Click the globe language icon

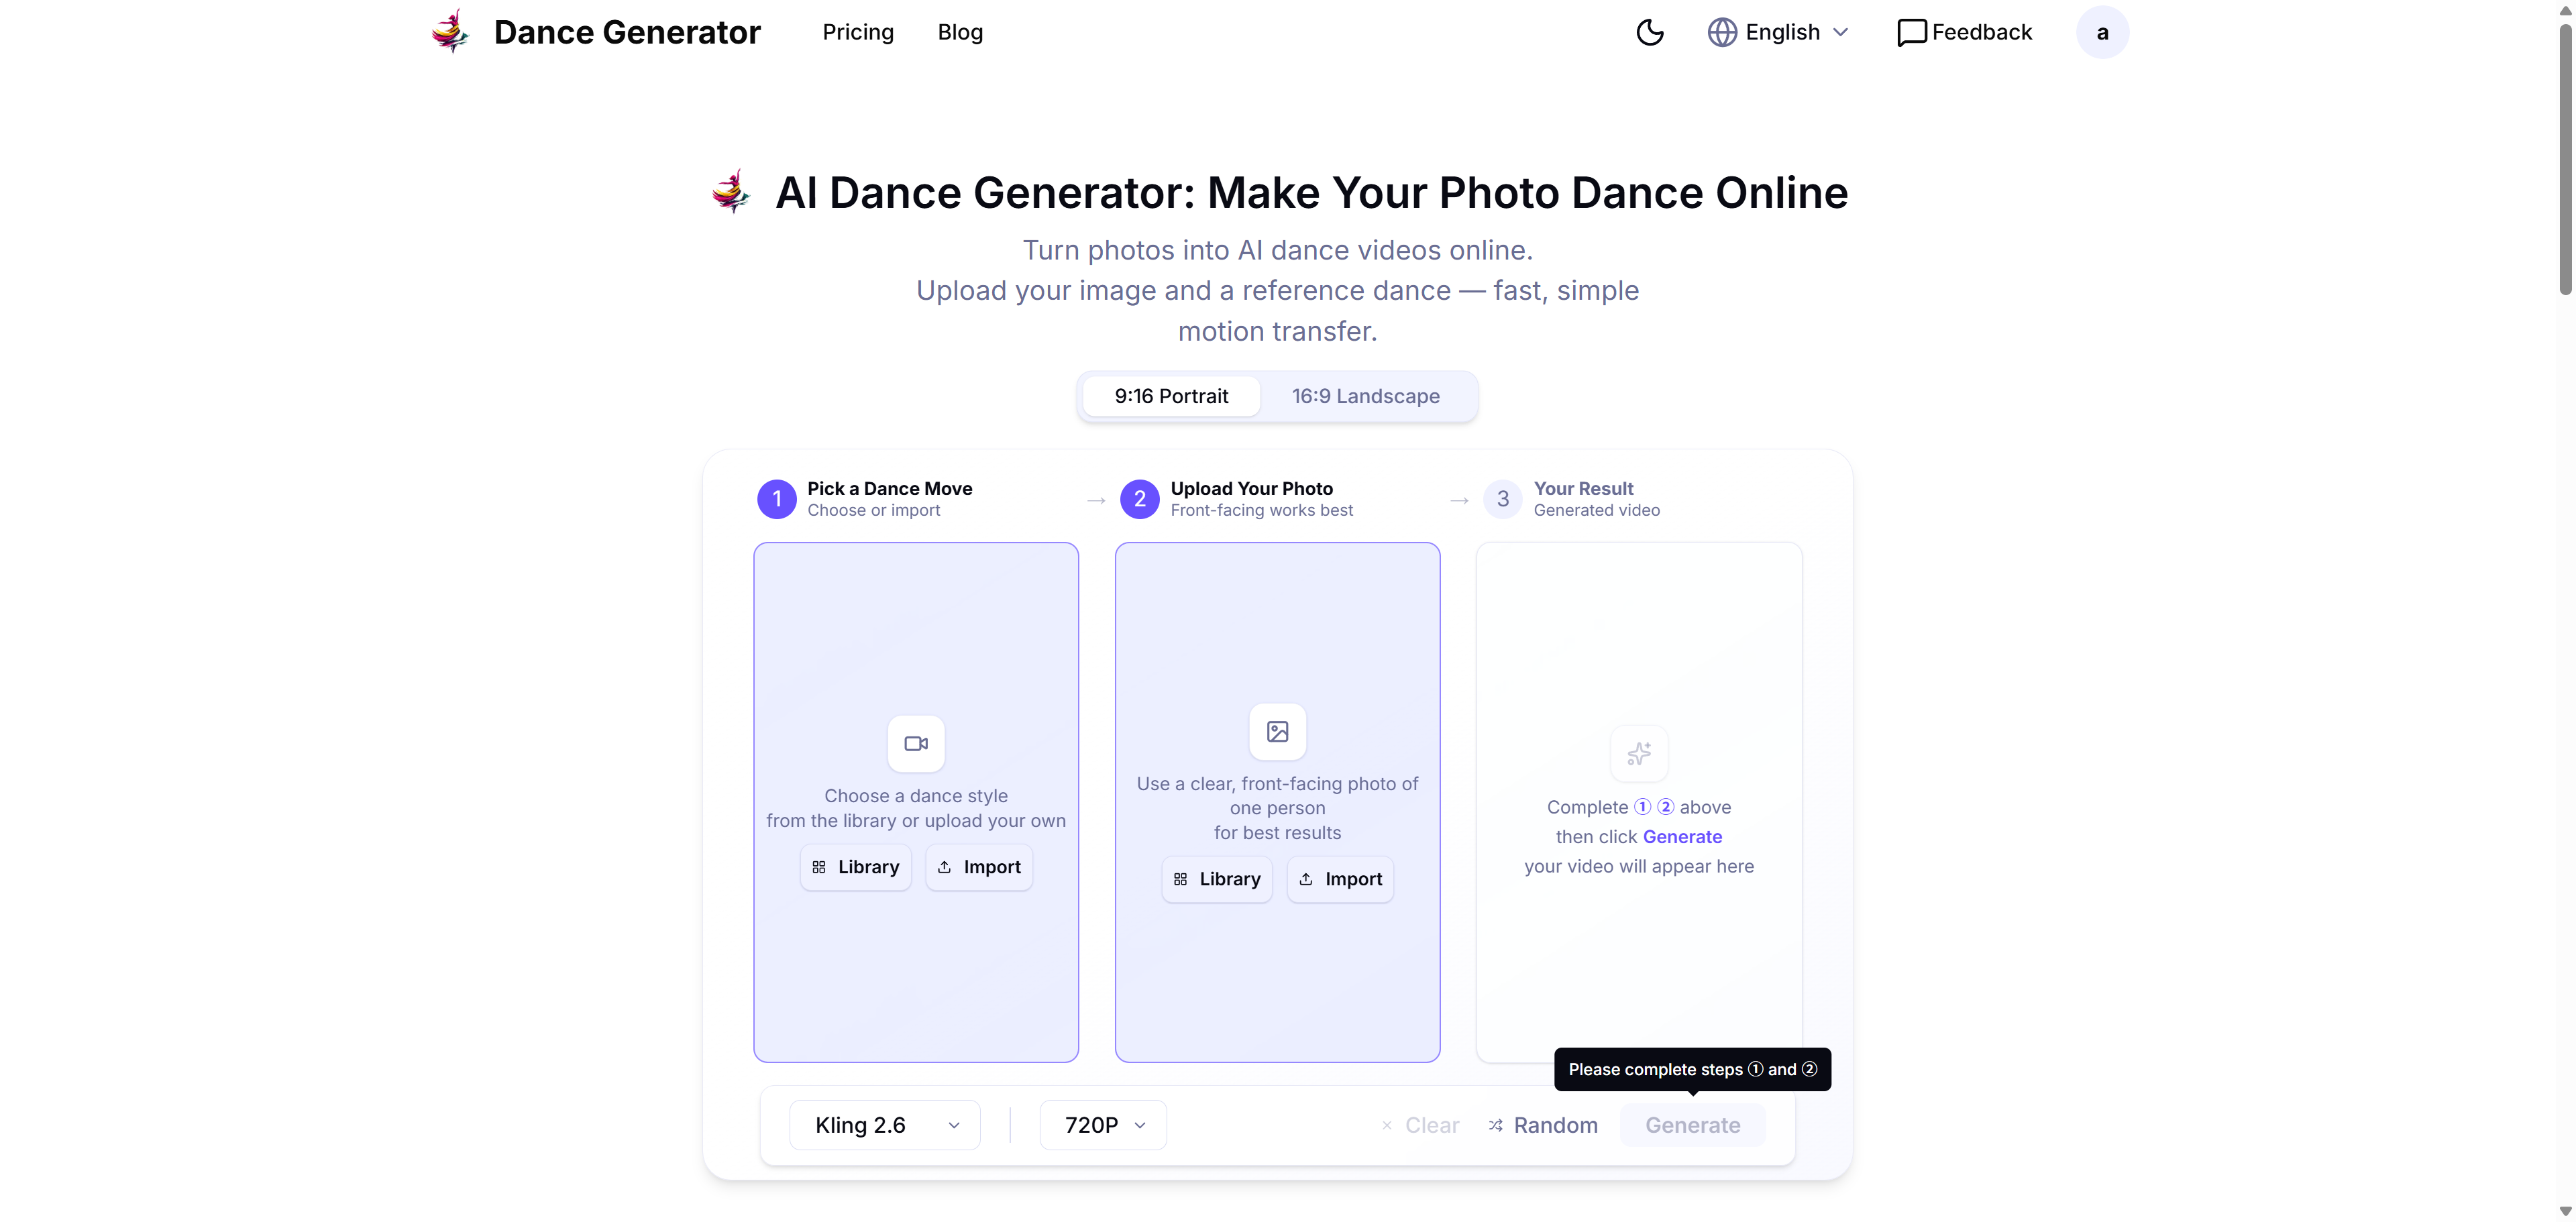(1722, 31)
